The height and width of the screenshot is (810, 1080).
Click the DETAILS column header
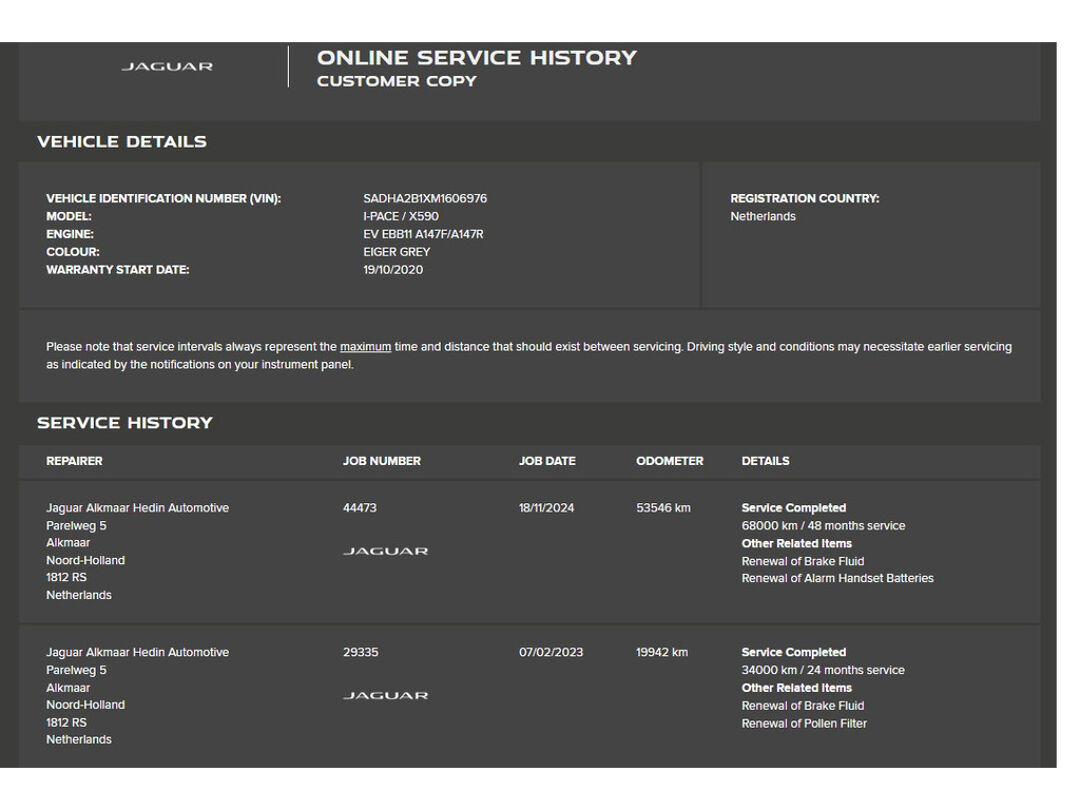(x=765, y=461)
